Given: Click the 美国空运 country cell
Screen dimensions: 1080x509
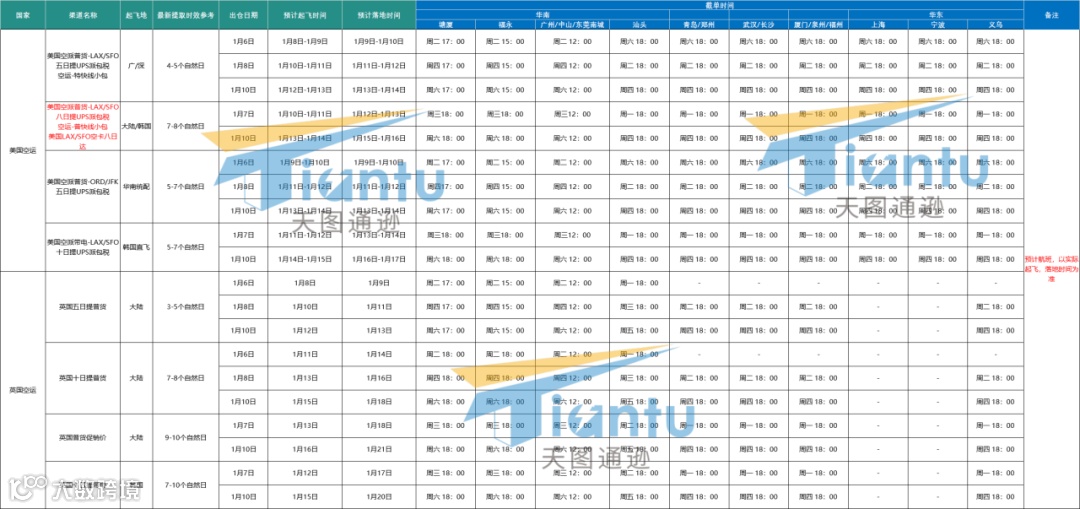Looking at the screenshot, I should click(x=22, y=150).
